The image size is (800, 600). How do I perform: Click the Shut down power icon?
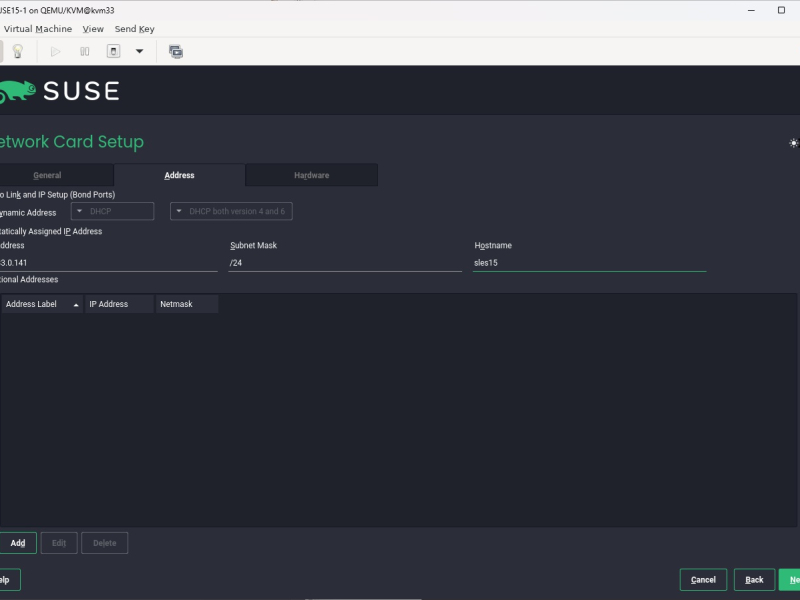[113, 51]
